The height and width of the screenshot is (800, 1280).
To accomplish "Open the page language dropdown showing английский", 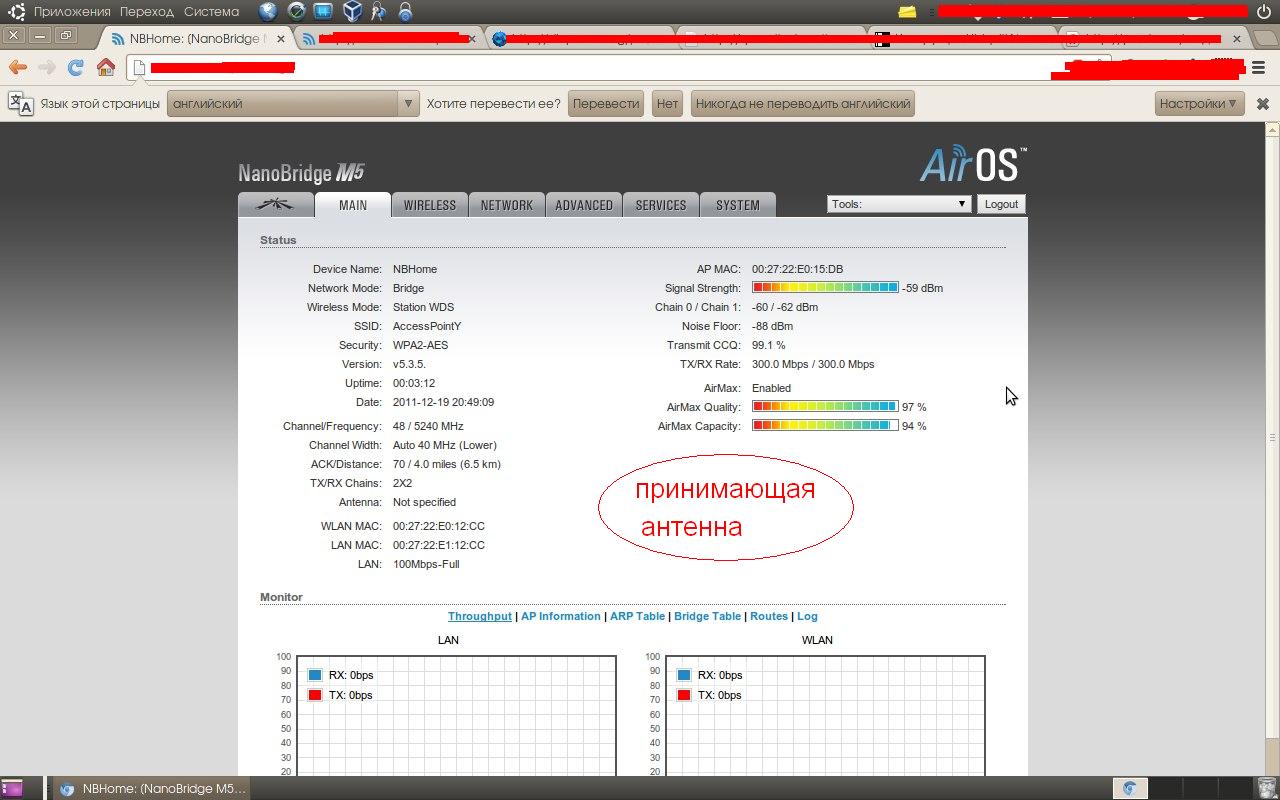I will pyautogui.click(x=292, y=103).
